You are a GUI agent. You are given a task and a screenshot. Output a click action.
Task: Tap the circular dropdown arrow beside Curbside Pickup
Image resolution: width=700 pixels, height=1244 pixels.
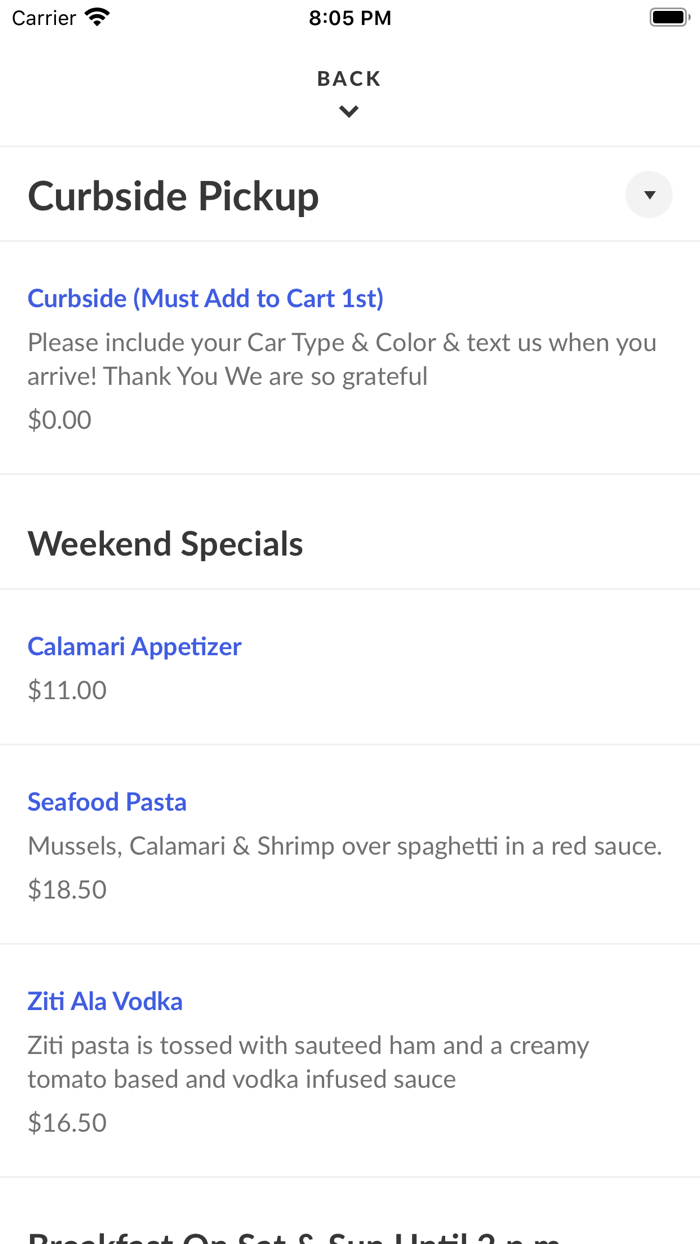click(x=649, y=194)
